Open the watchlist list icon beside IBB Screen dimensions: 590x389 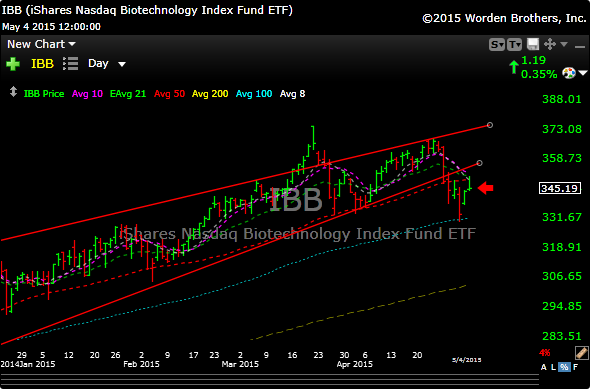tap(70, 64)
